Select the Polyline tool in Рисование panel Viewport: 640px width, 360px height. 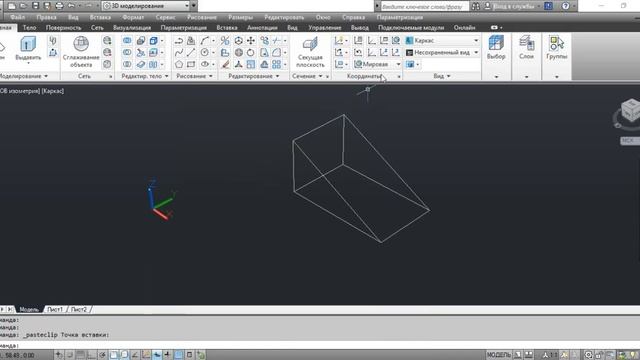tap(179, 40)
